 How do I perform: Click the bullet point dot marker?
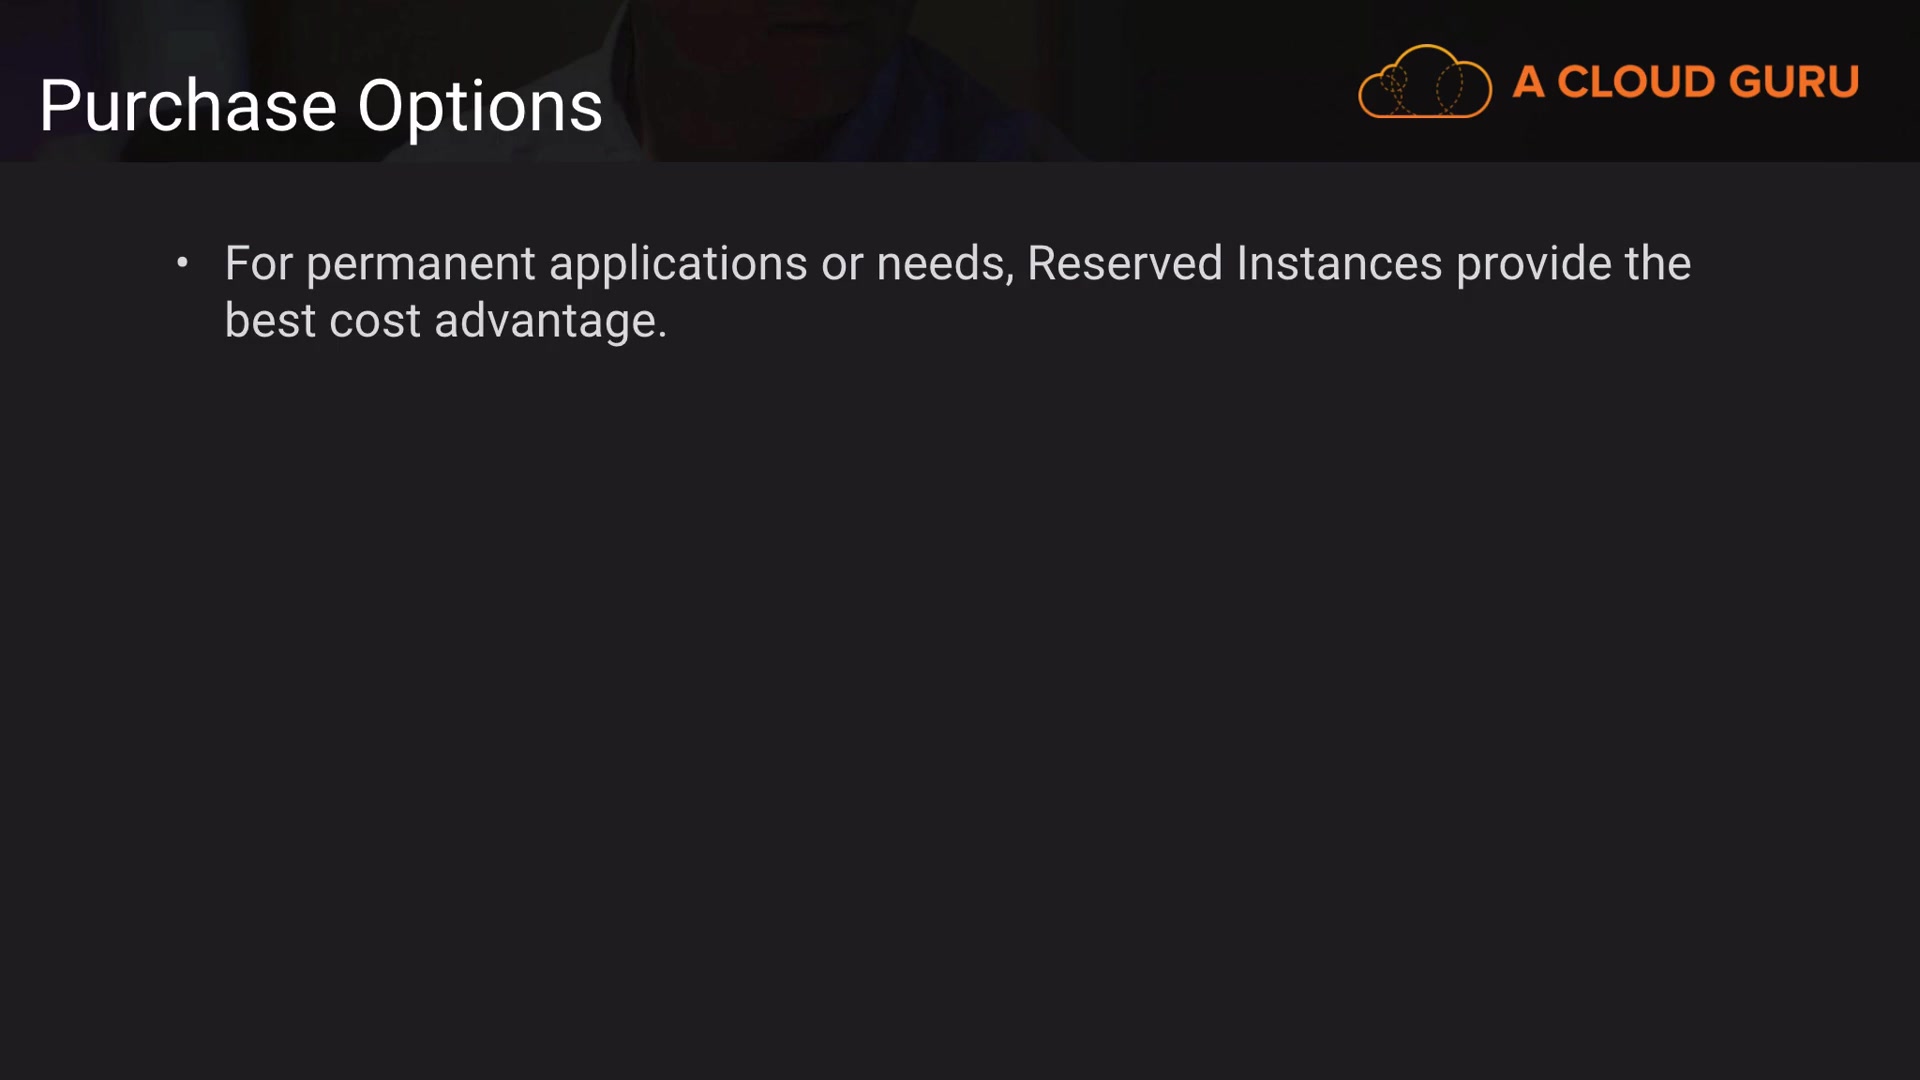[x=182, y=263]
